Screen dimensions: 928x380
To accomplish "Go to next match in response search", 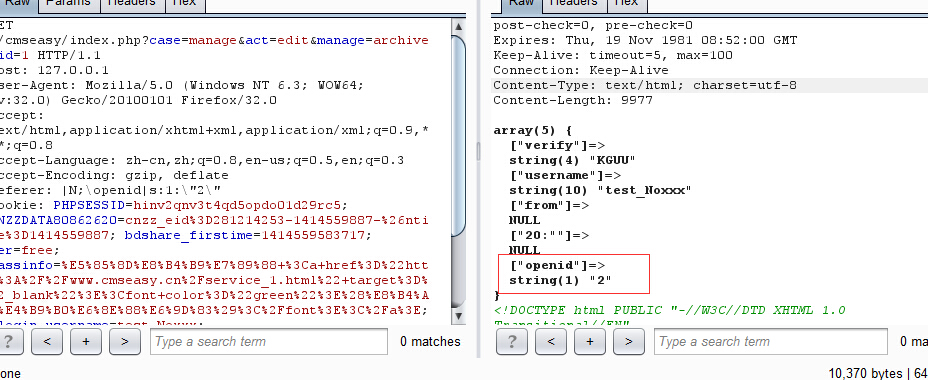I will coord(629,342).
